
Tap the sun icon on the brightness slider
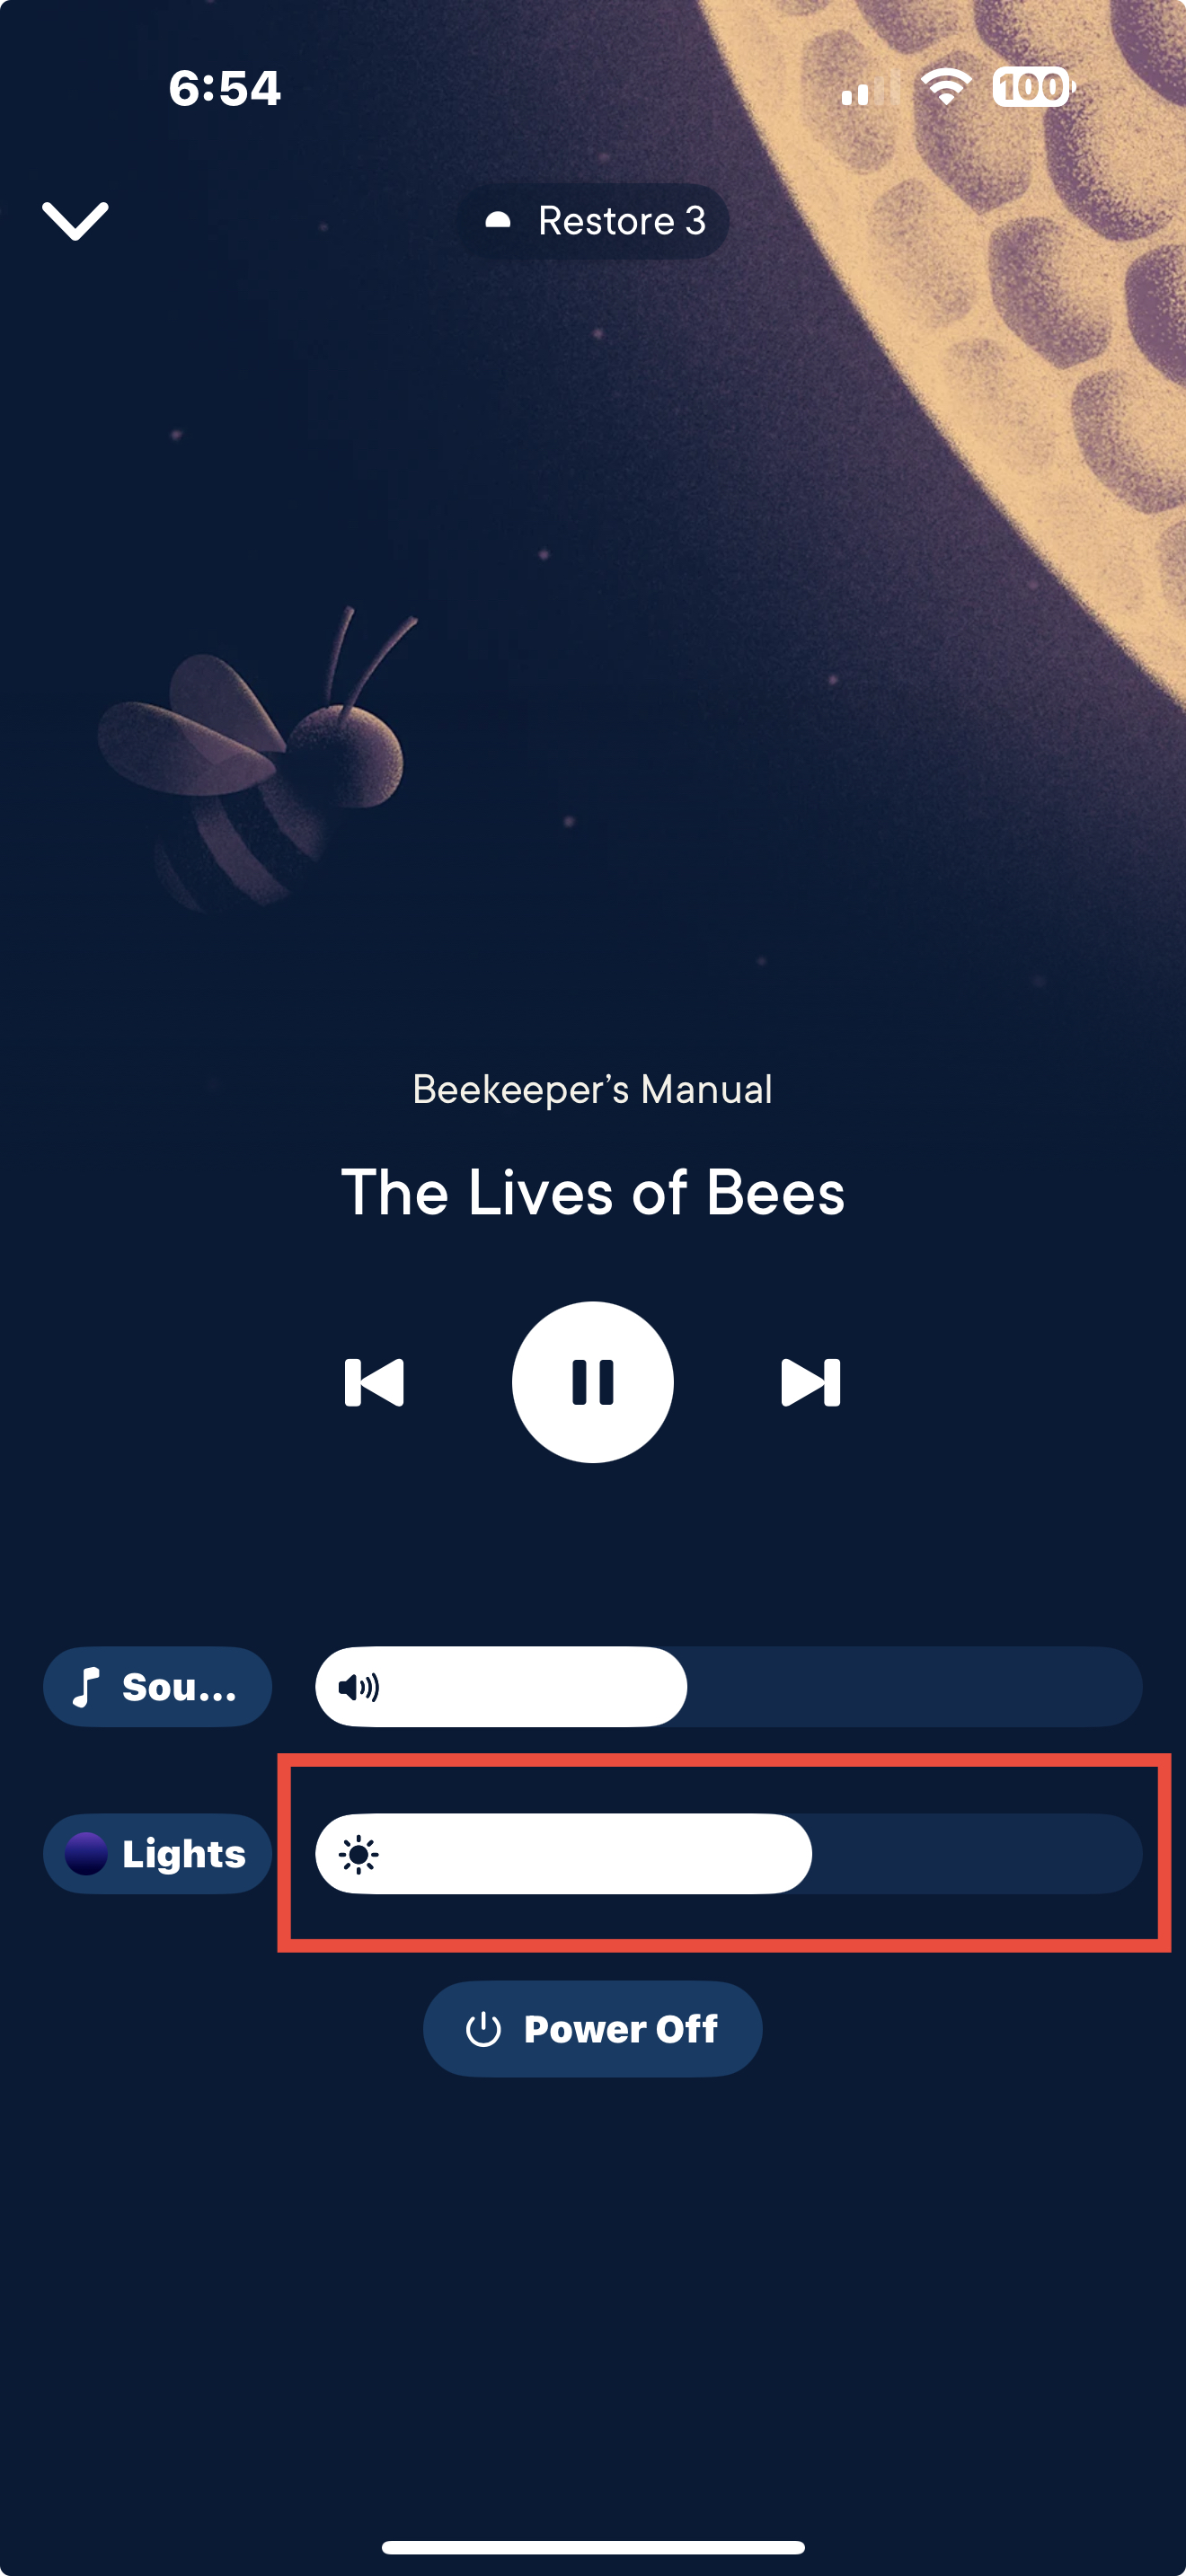358,1855
